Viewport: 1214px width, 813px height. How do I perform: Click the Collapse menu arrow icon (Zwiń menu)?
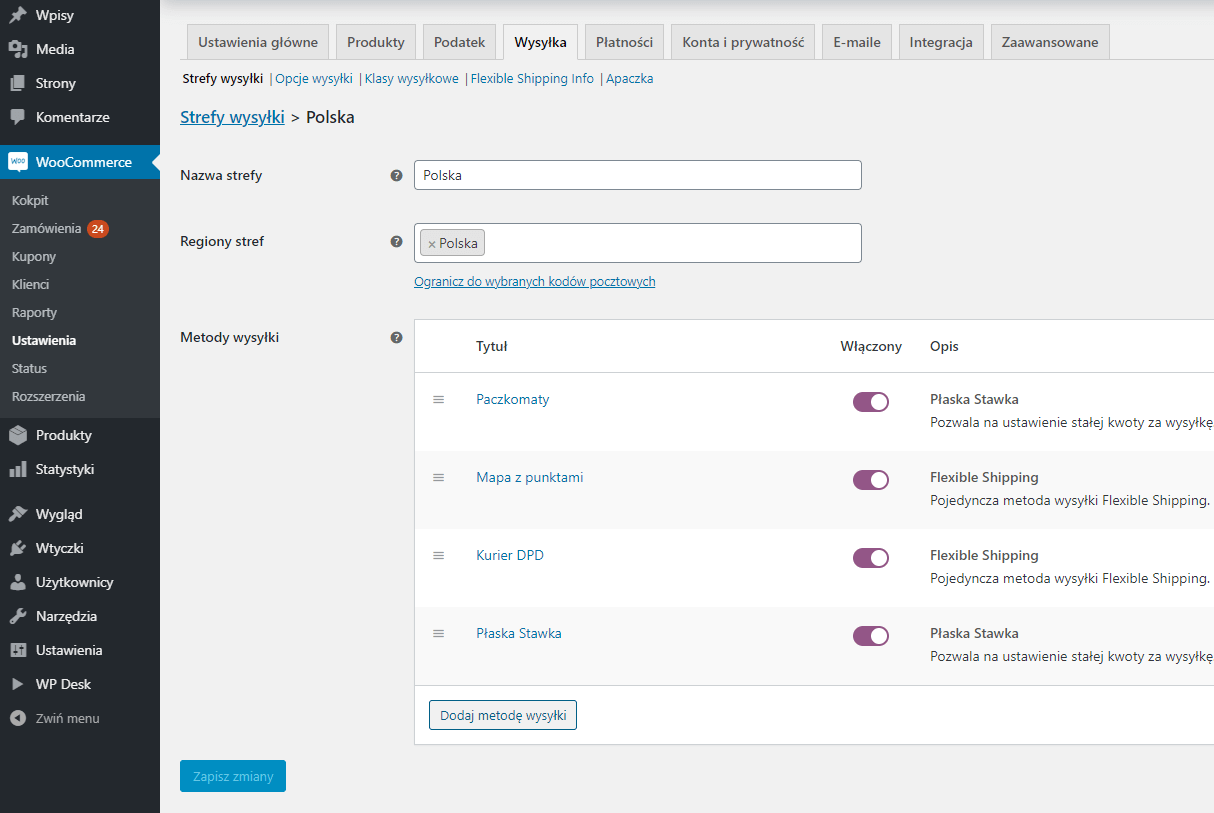tap(18, 718)
